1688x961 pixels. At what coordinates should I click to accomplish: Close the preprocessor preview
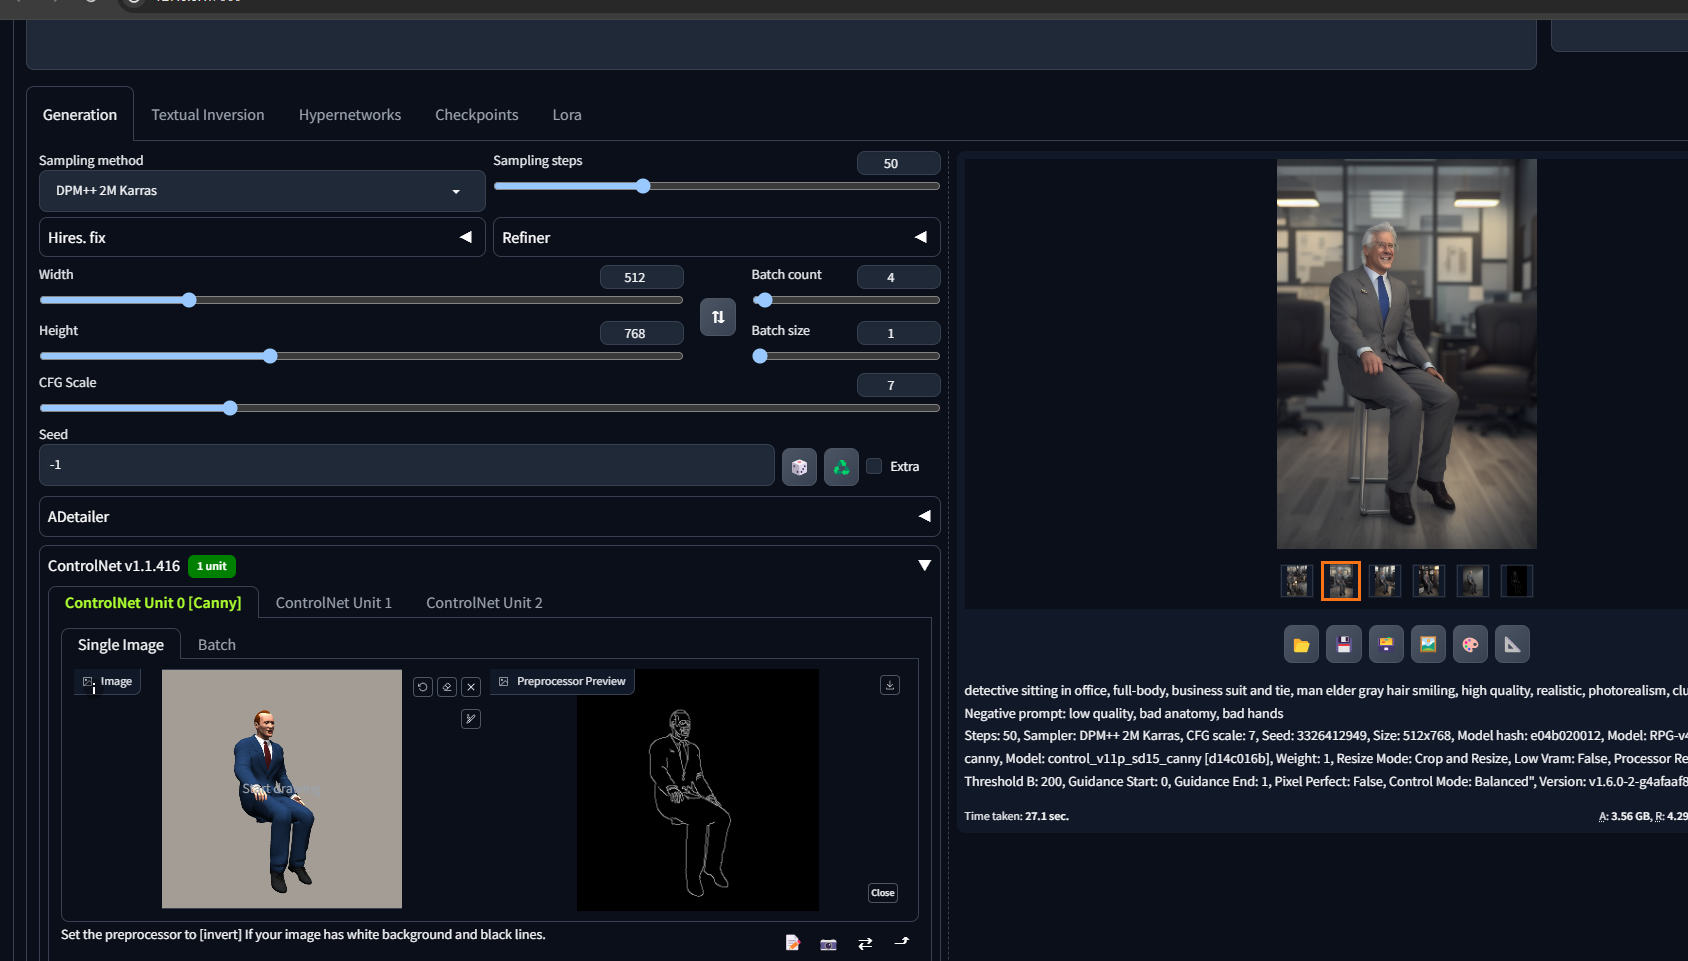[x=883, y=893]
